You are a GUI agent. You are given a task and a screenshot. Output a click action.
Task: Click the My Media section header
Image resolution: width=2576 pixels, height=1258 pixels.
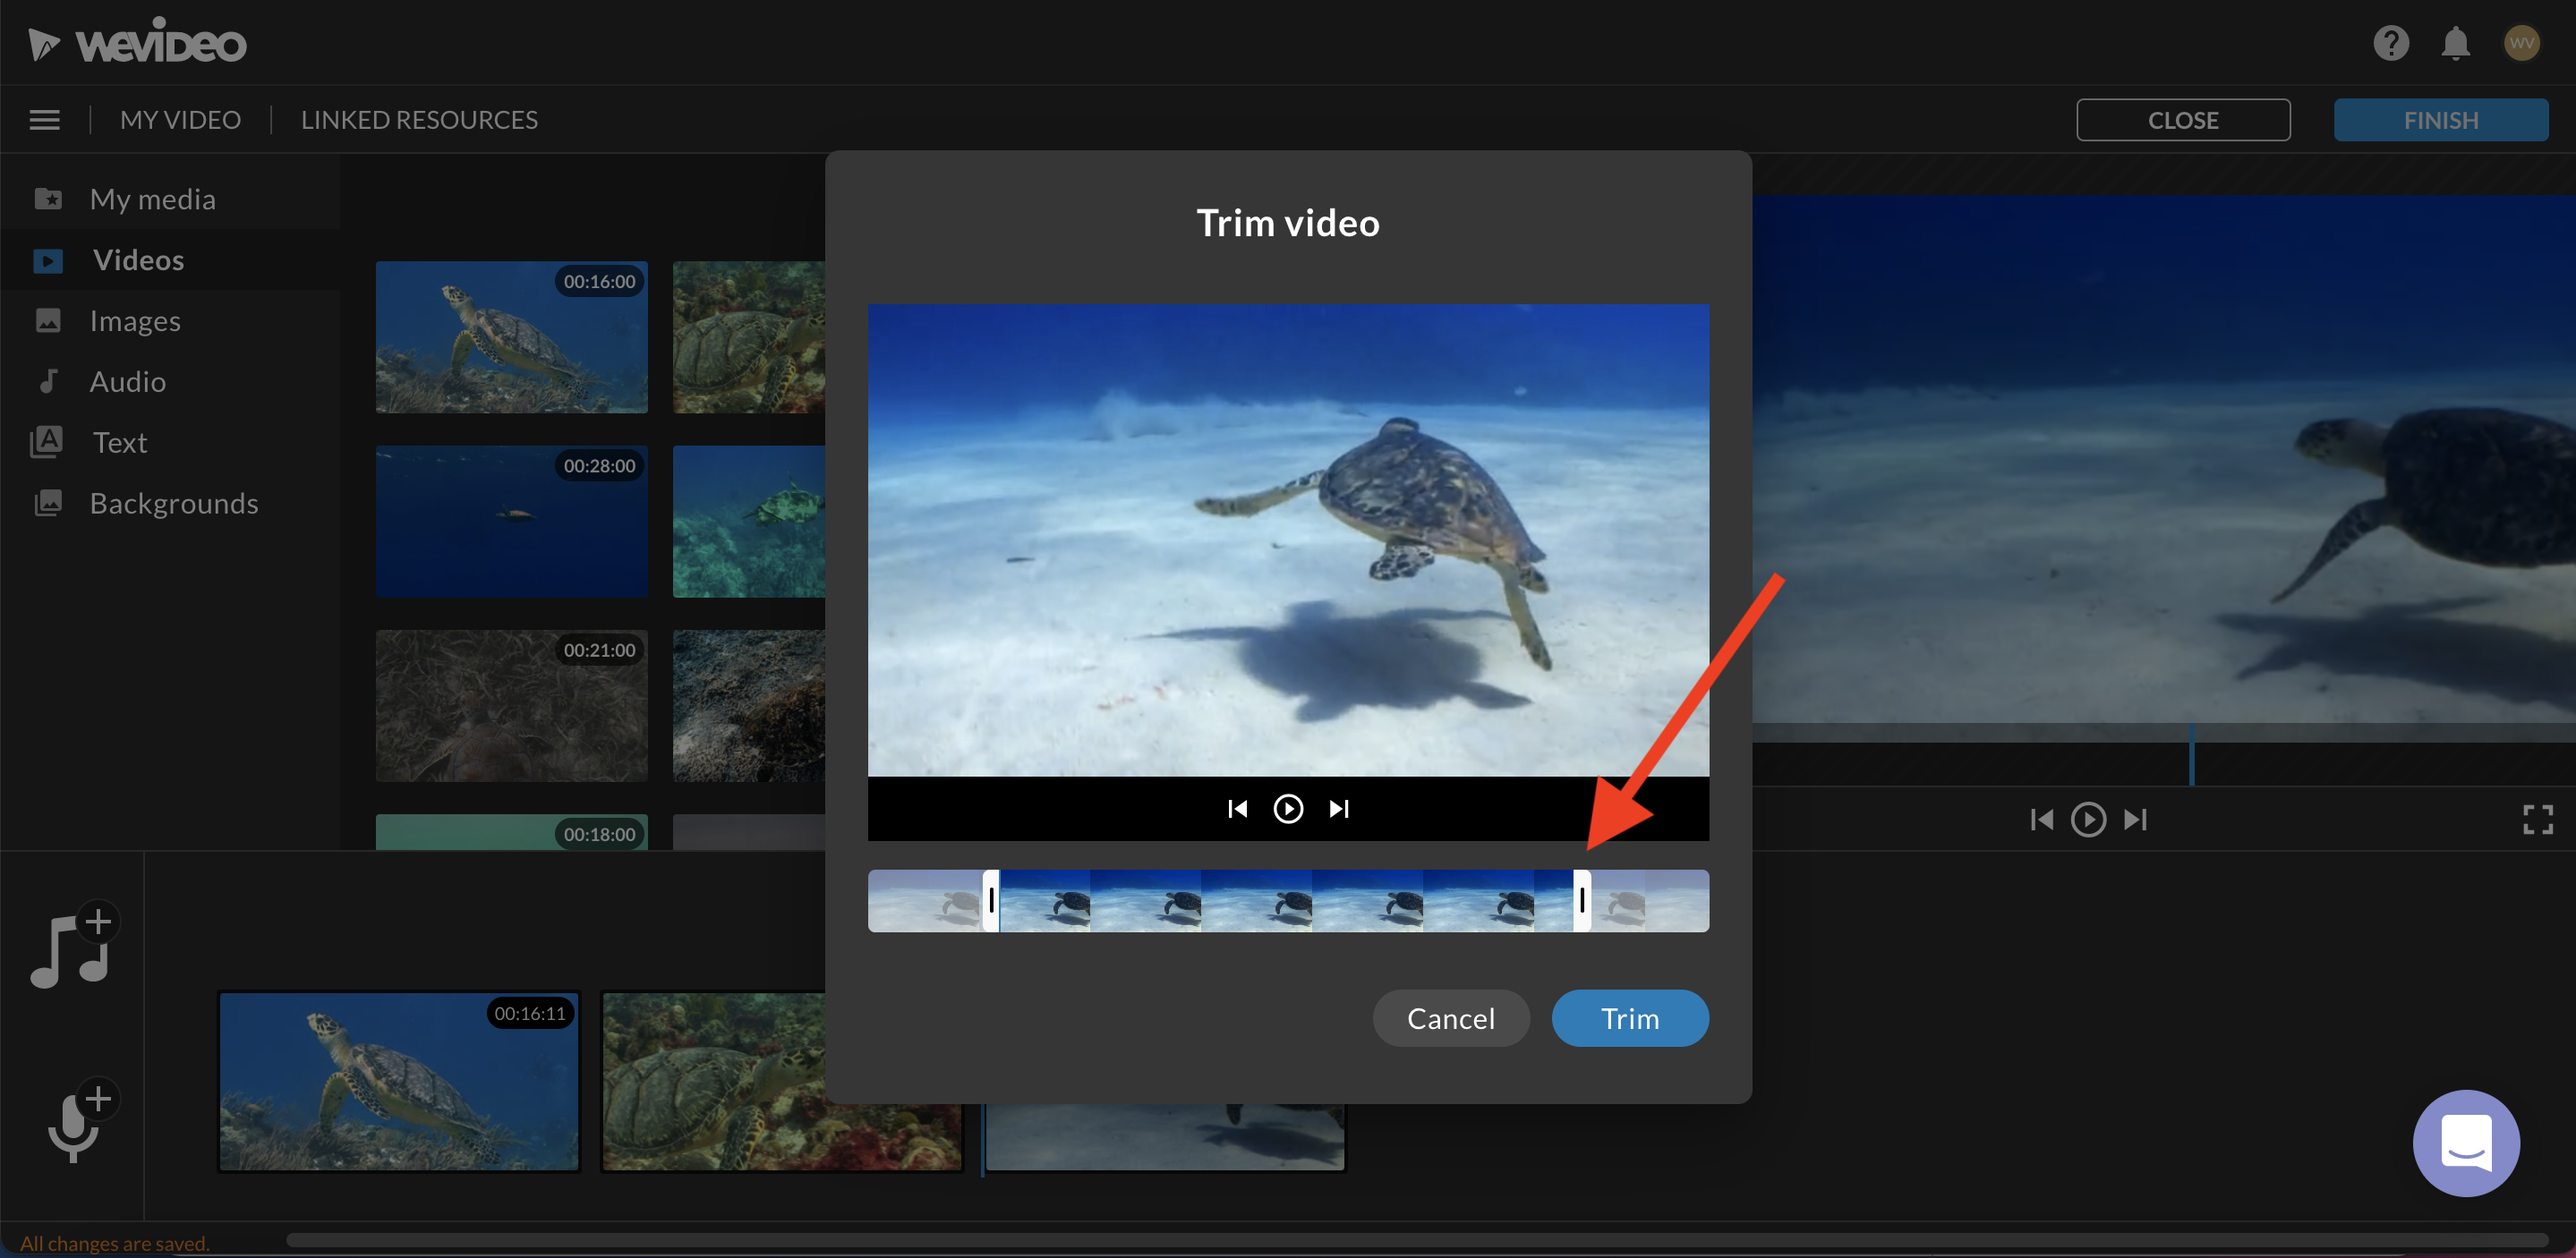[153, 197]
